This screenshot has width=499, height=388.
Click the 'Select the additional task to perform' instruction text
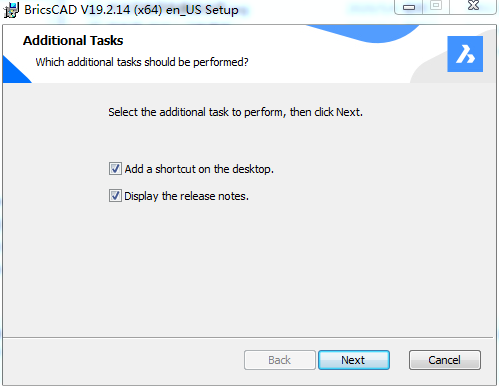coord(235,112)
